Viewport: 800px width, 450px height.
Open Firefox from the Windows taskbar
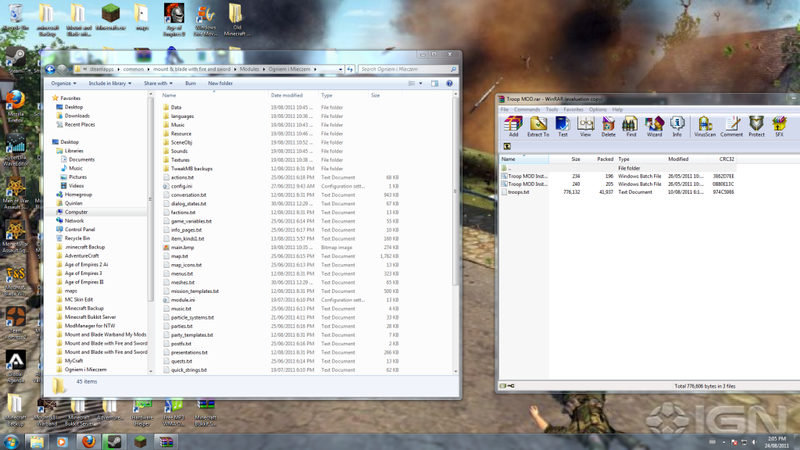(x=88, y=441)
